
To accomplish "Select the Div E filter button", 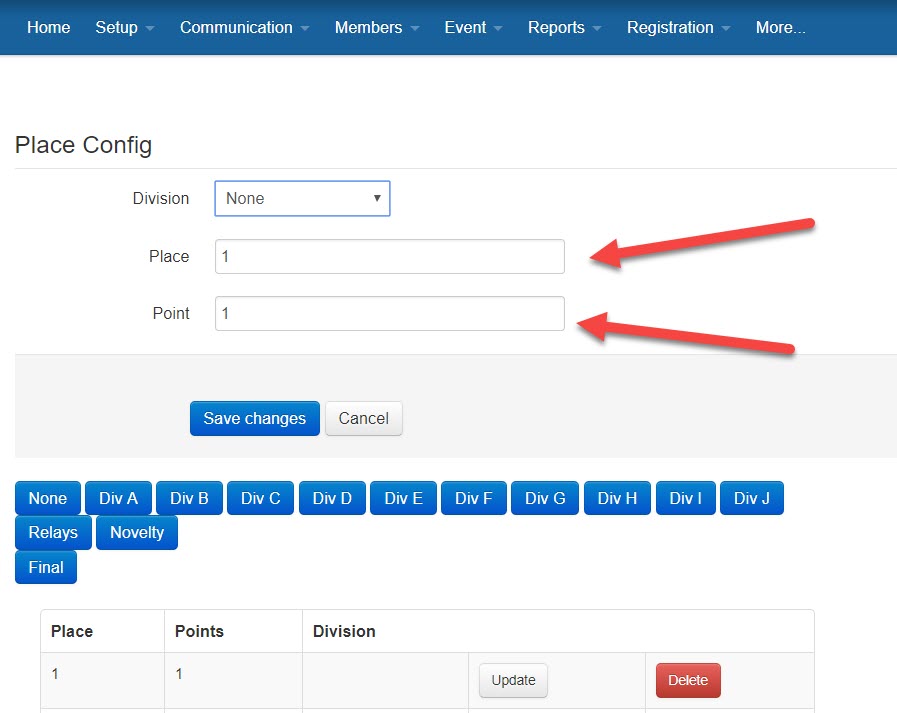I will [x=403, y=498].
